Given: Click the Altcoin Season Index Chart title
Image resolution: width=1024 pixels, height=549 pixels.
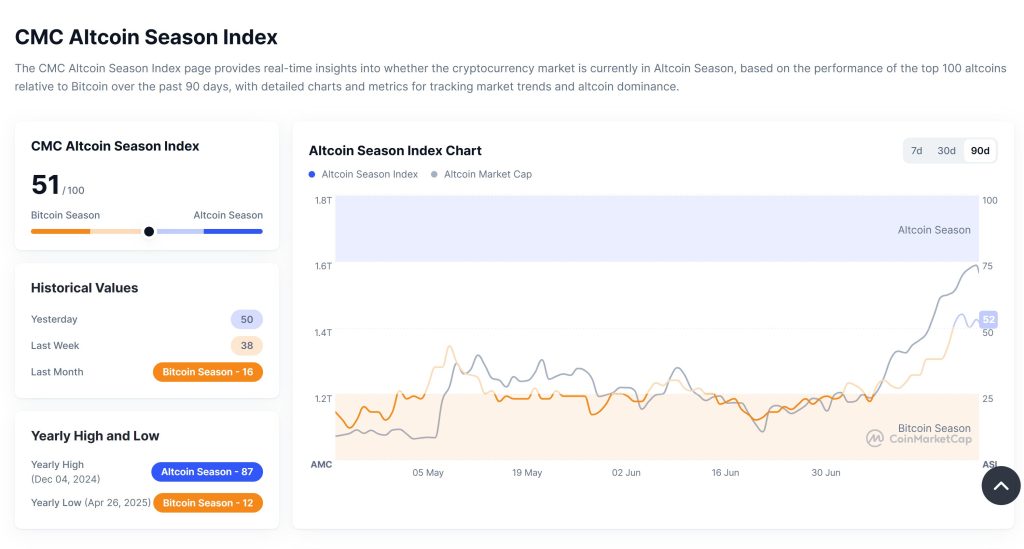Looking at the screenshot, I should [395, 151].
